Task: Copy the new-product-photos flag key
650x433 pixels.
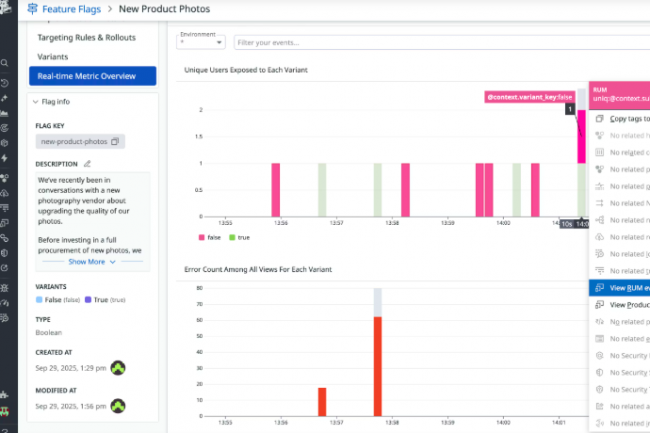Action: tap(115, 142)
